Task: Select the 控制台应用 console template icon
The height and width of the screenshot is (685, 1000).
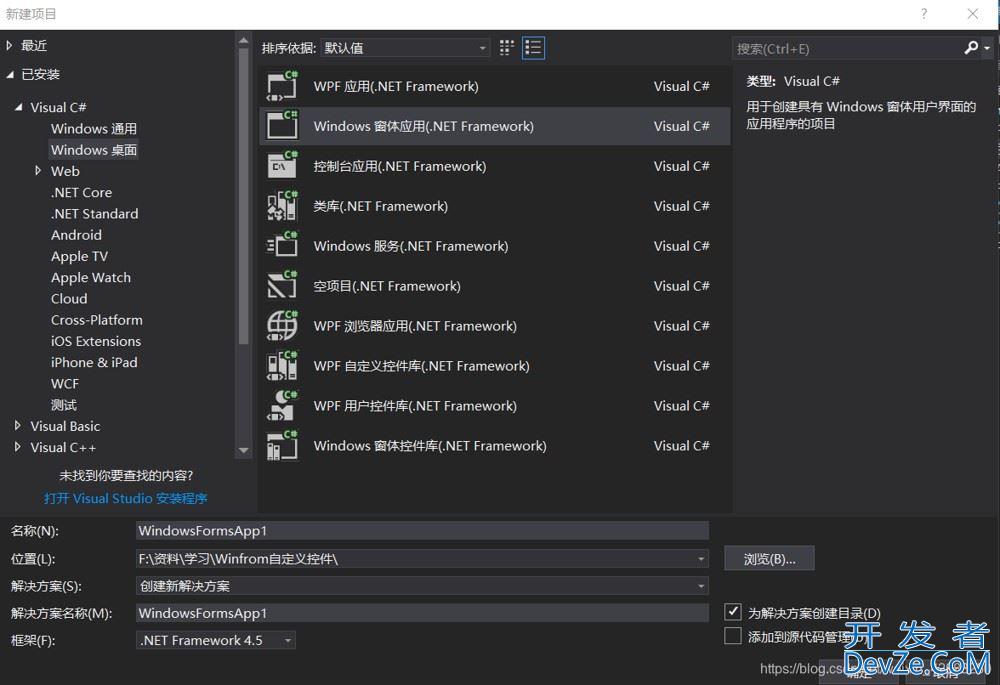Action: point(282,166)
